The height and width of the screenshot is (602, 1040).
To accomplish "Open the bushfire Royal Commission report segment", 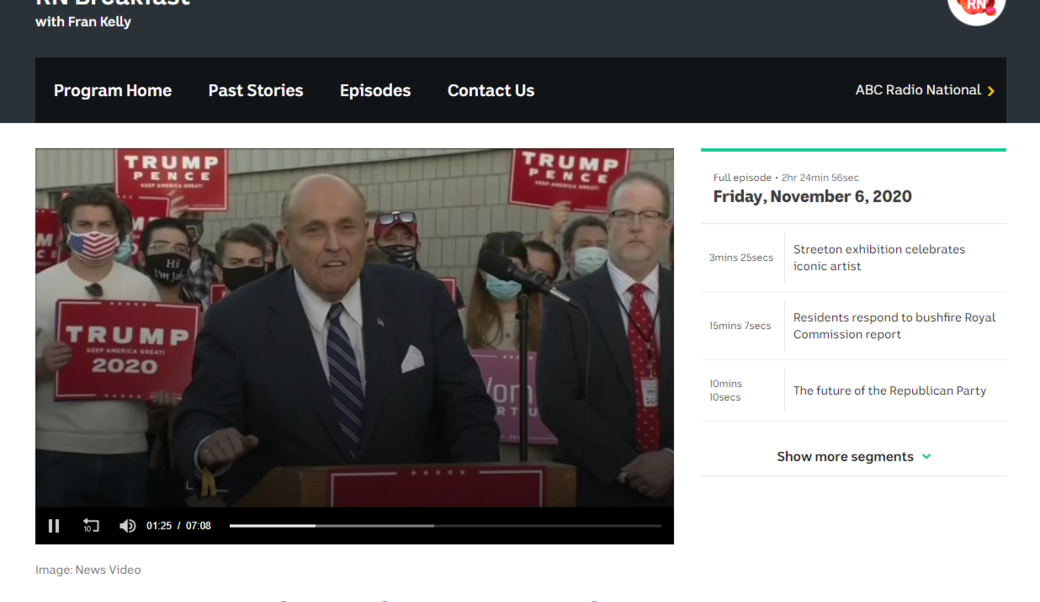I will point(894,326).
